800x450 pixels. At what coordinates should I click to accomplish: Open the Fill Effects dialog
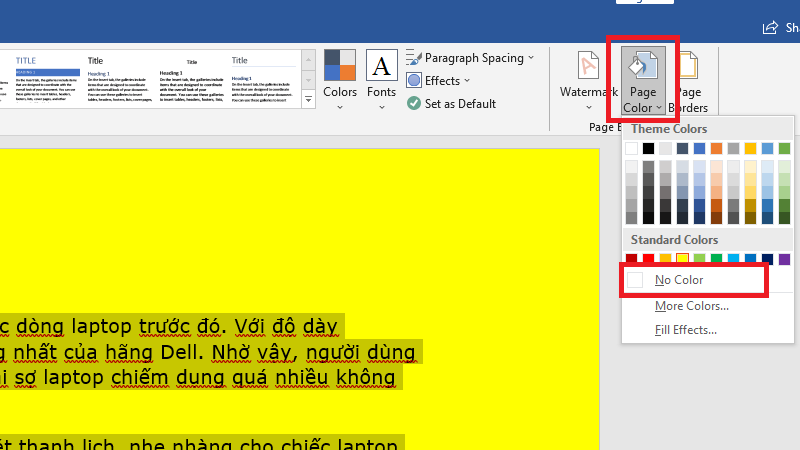coord(685,329)
